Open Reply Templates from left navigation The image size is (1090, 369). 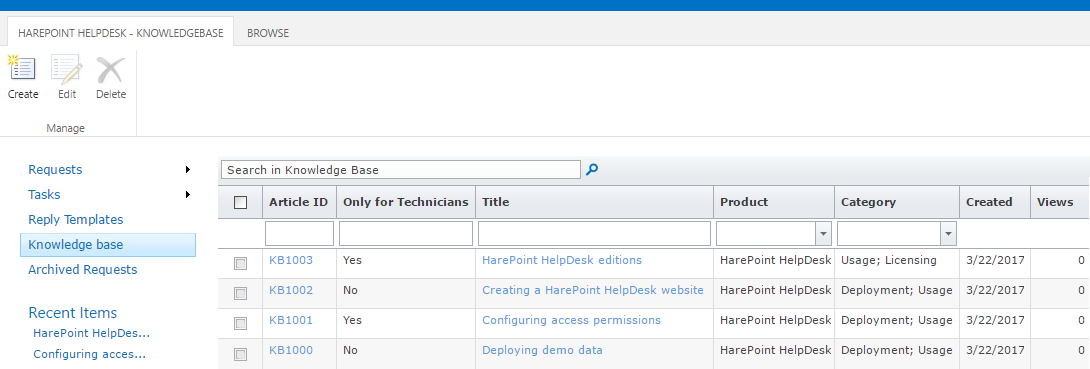tap(76, 220)
